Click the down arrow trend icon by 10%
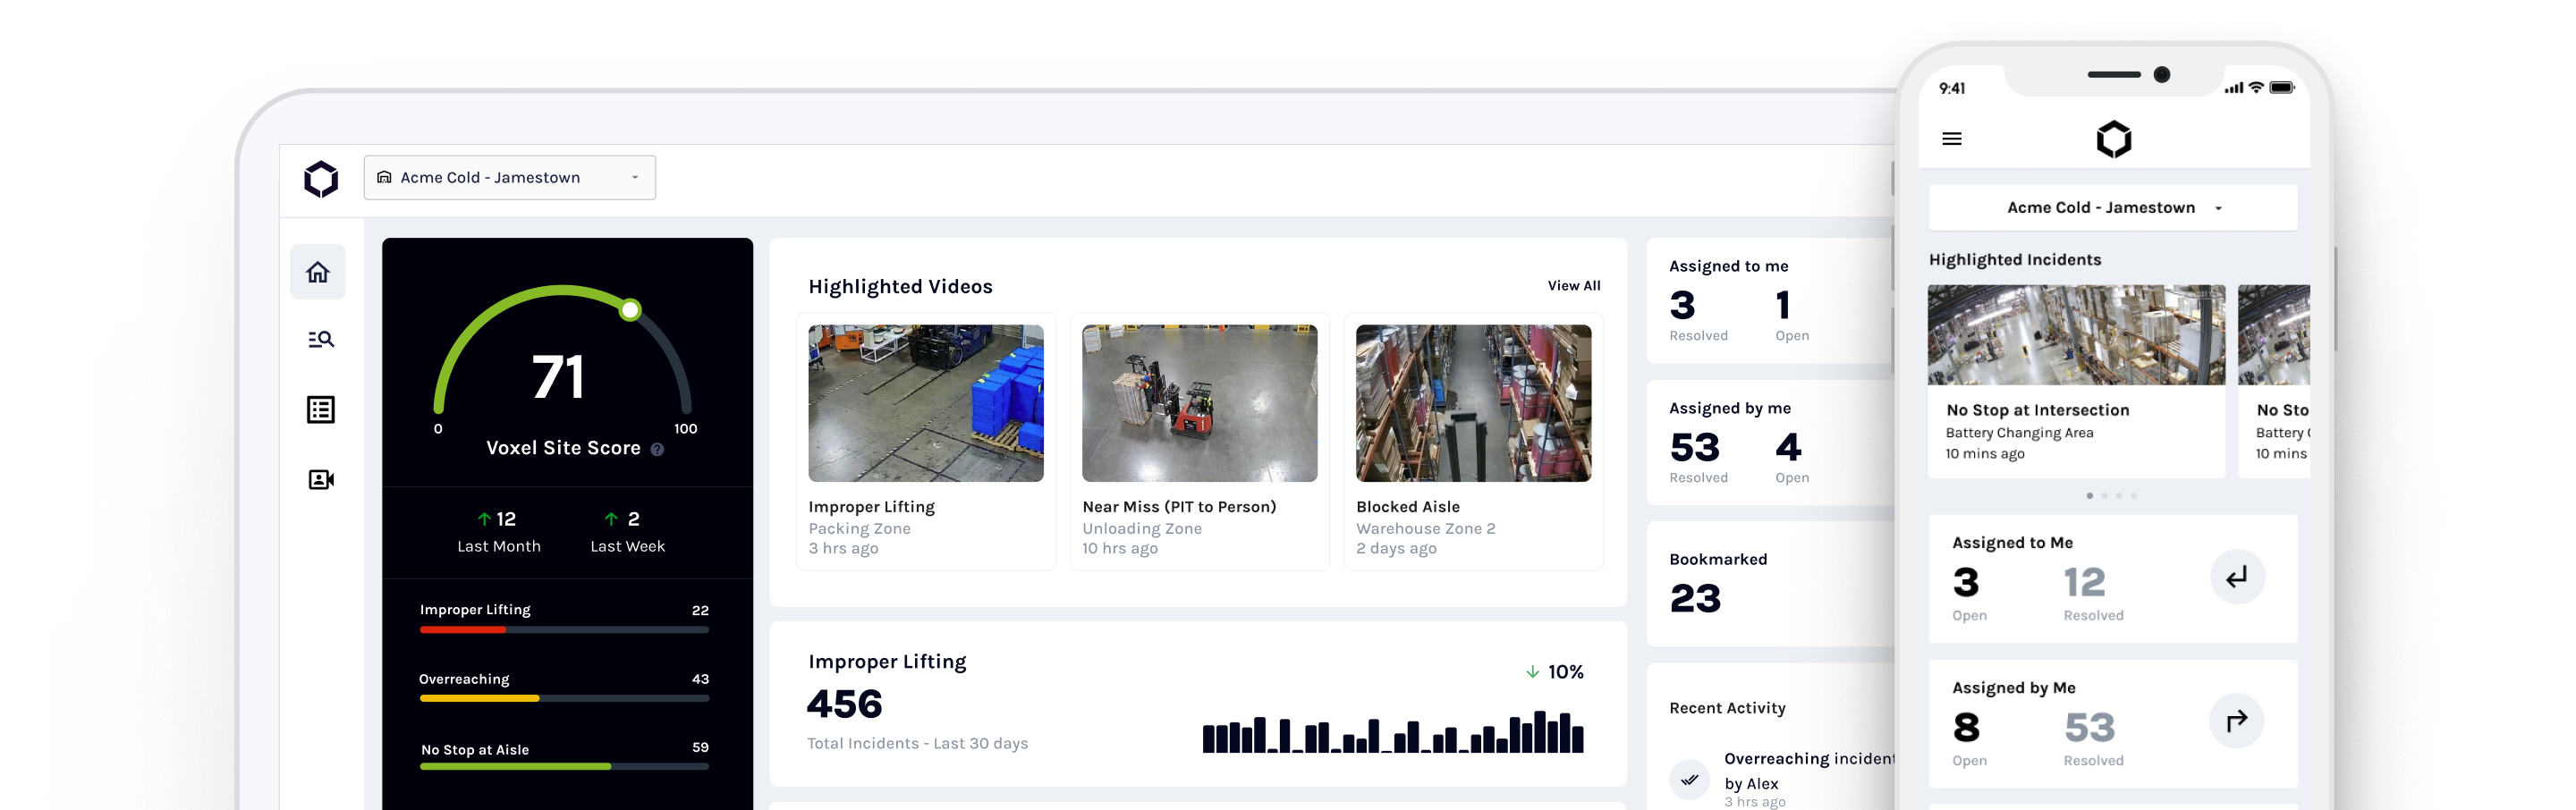Screen dimensions: 2576x810 click(x=1532, y=672)
